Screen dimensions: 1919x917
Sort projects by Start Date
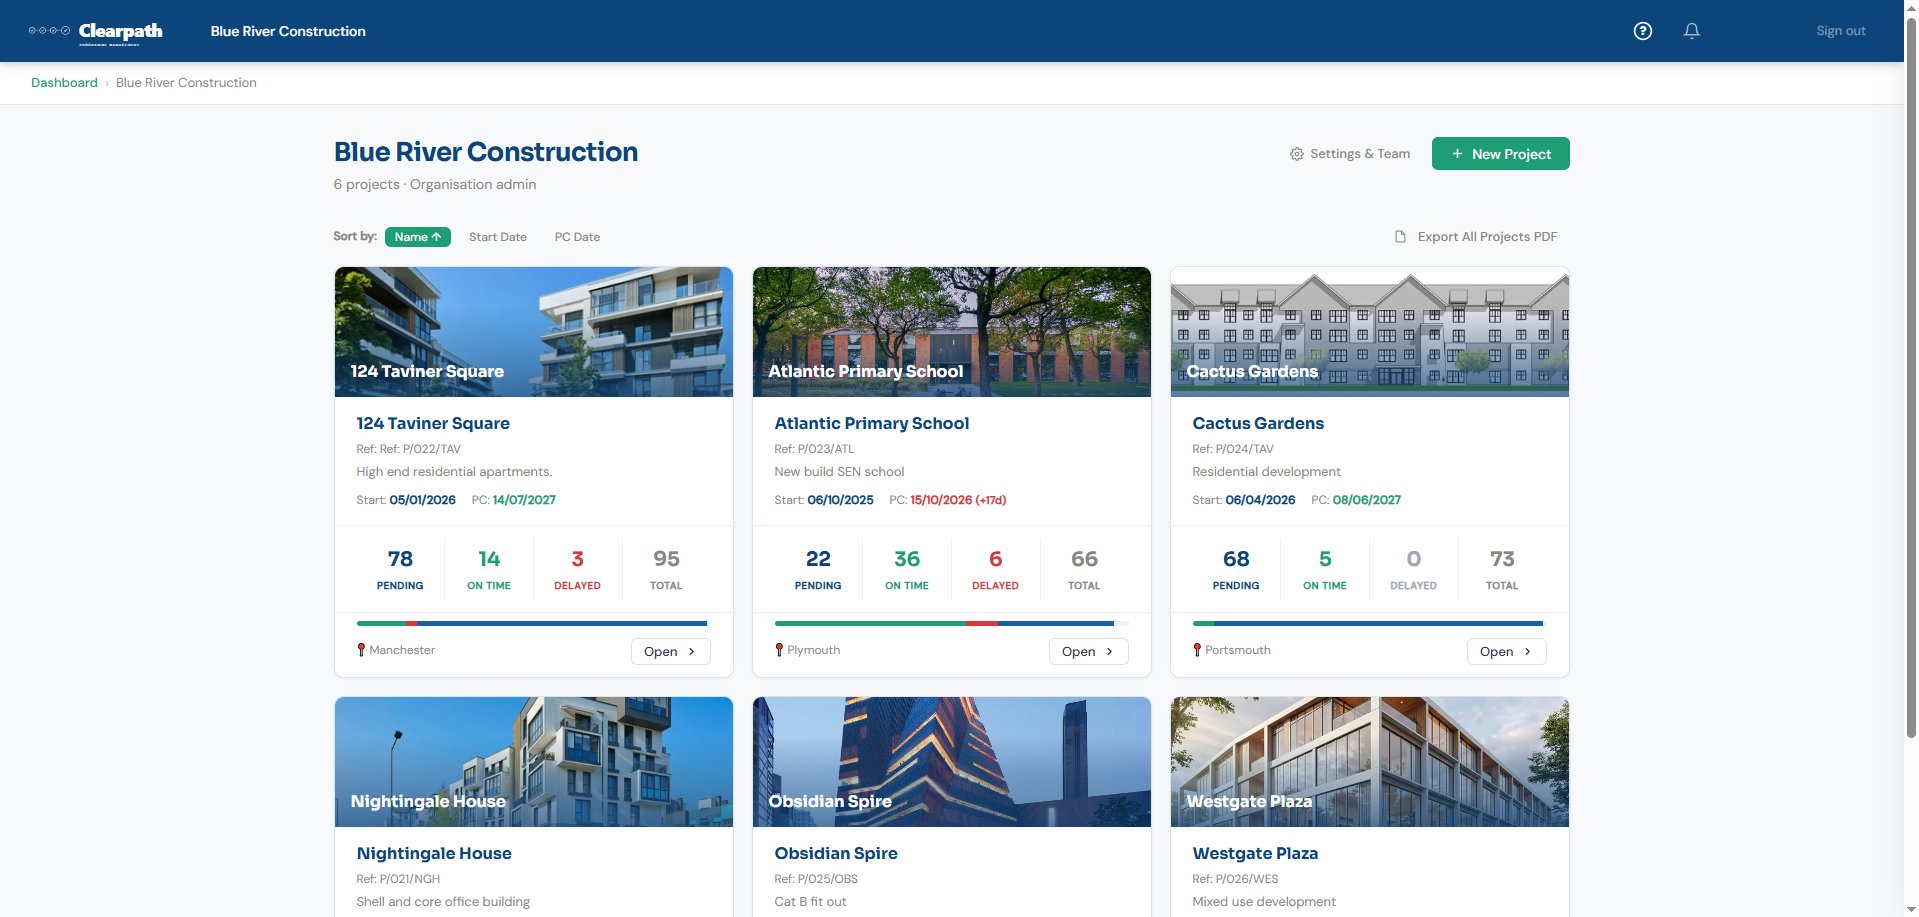point(498,237)
